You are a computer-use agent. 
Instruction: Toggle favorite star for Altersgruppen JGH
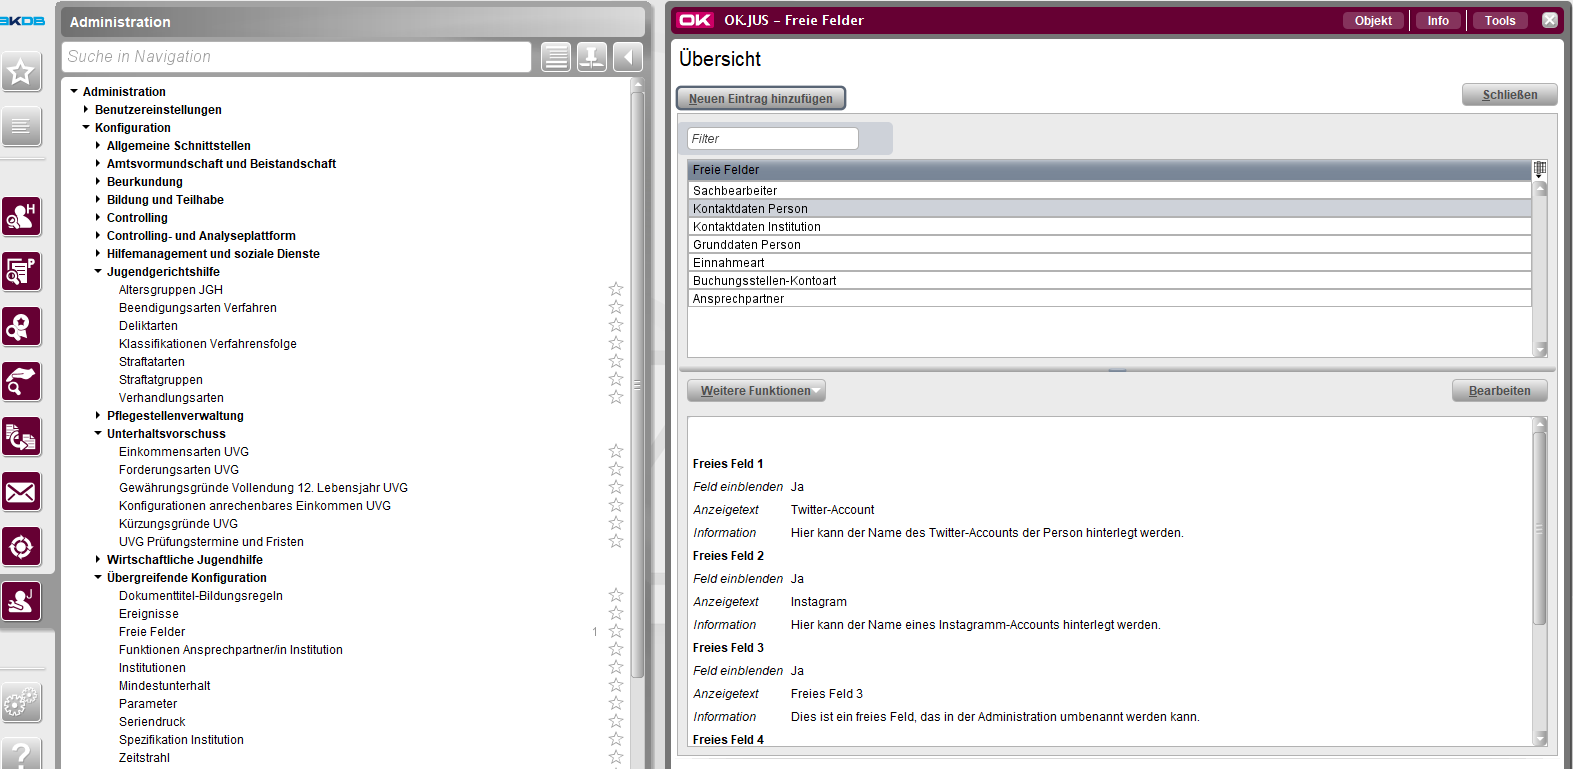click(x=616, y=290)
